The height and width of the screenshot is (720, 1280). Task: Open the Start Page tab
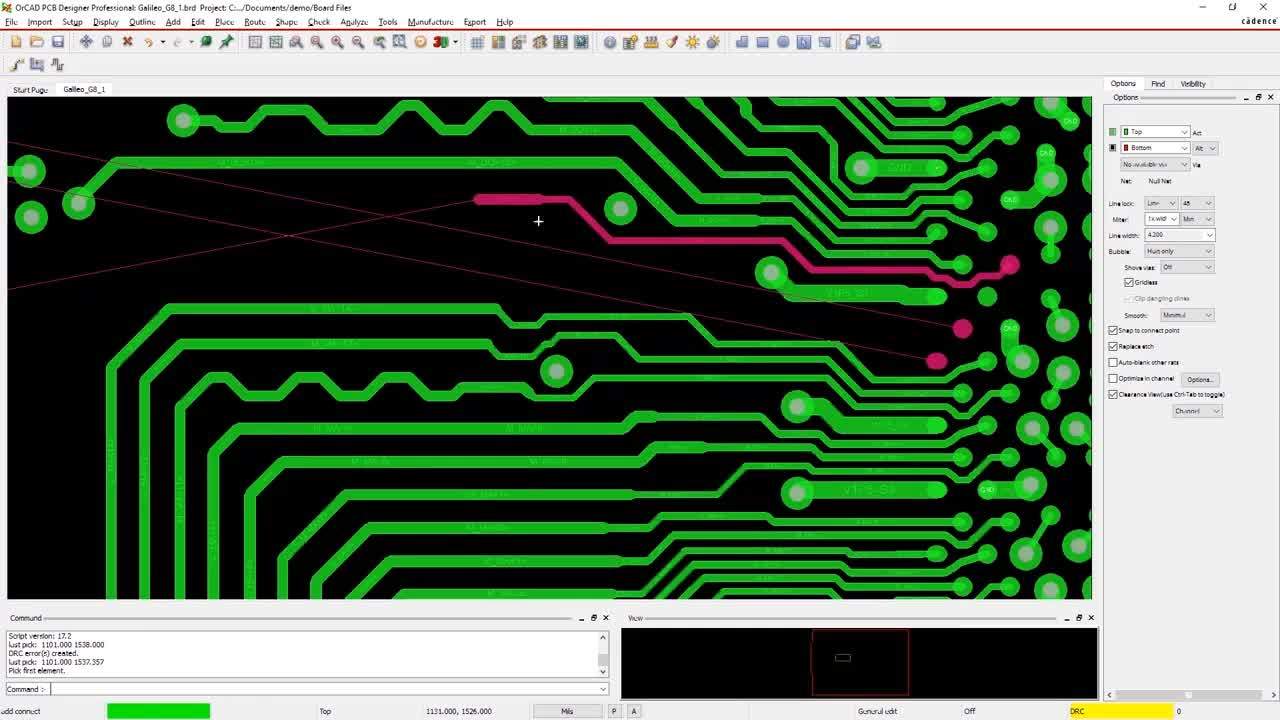(x=30, y=90)
